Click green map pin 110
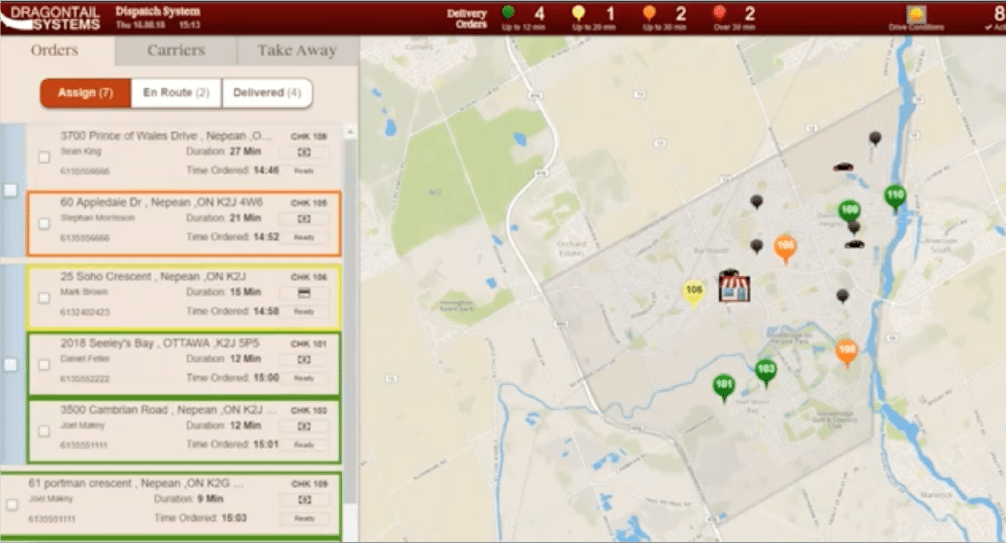Image resolution: width=1006 pixels, height=543 pixels. (x=895, y=196)
